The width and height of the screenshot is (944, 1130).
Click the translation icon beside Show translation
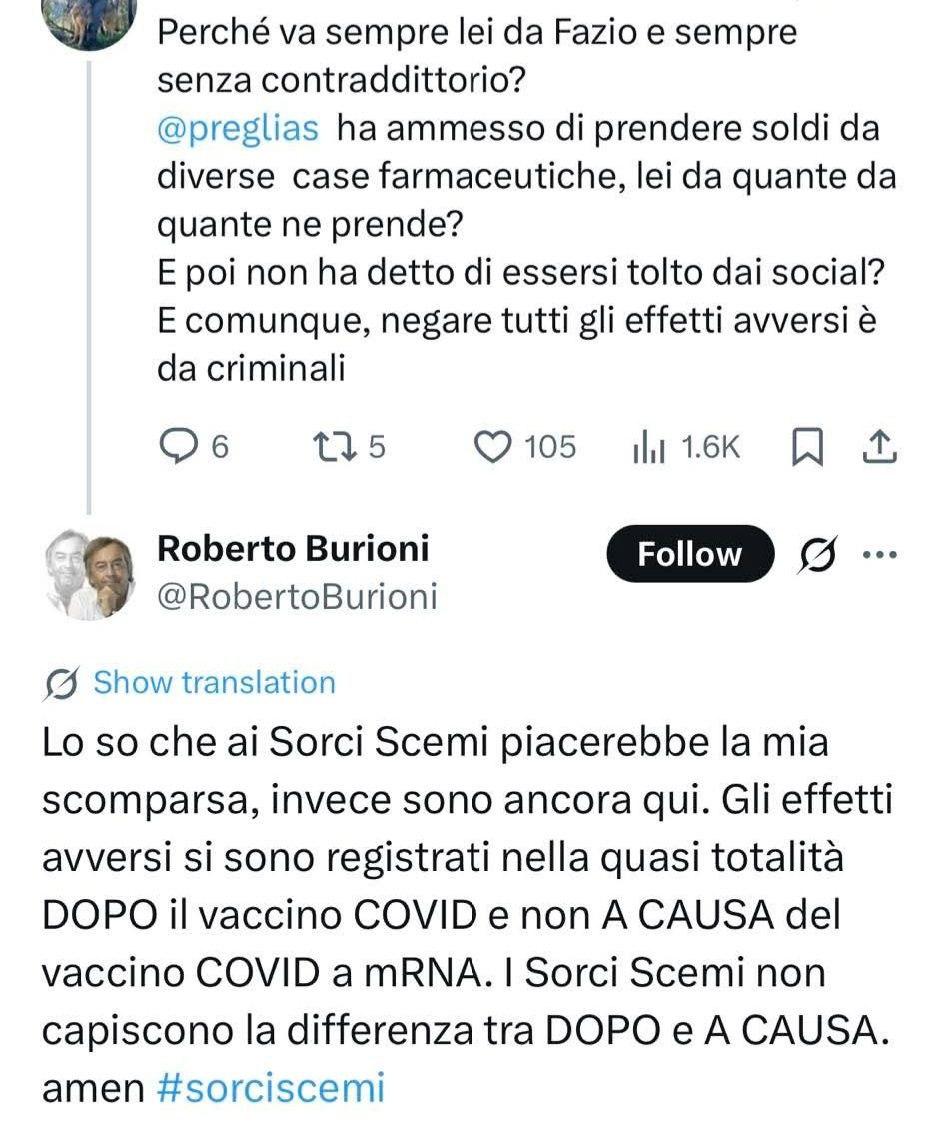63,684
